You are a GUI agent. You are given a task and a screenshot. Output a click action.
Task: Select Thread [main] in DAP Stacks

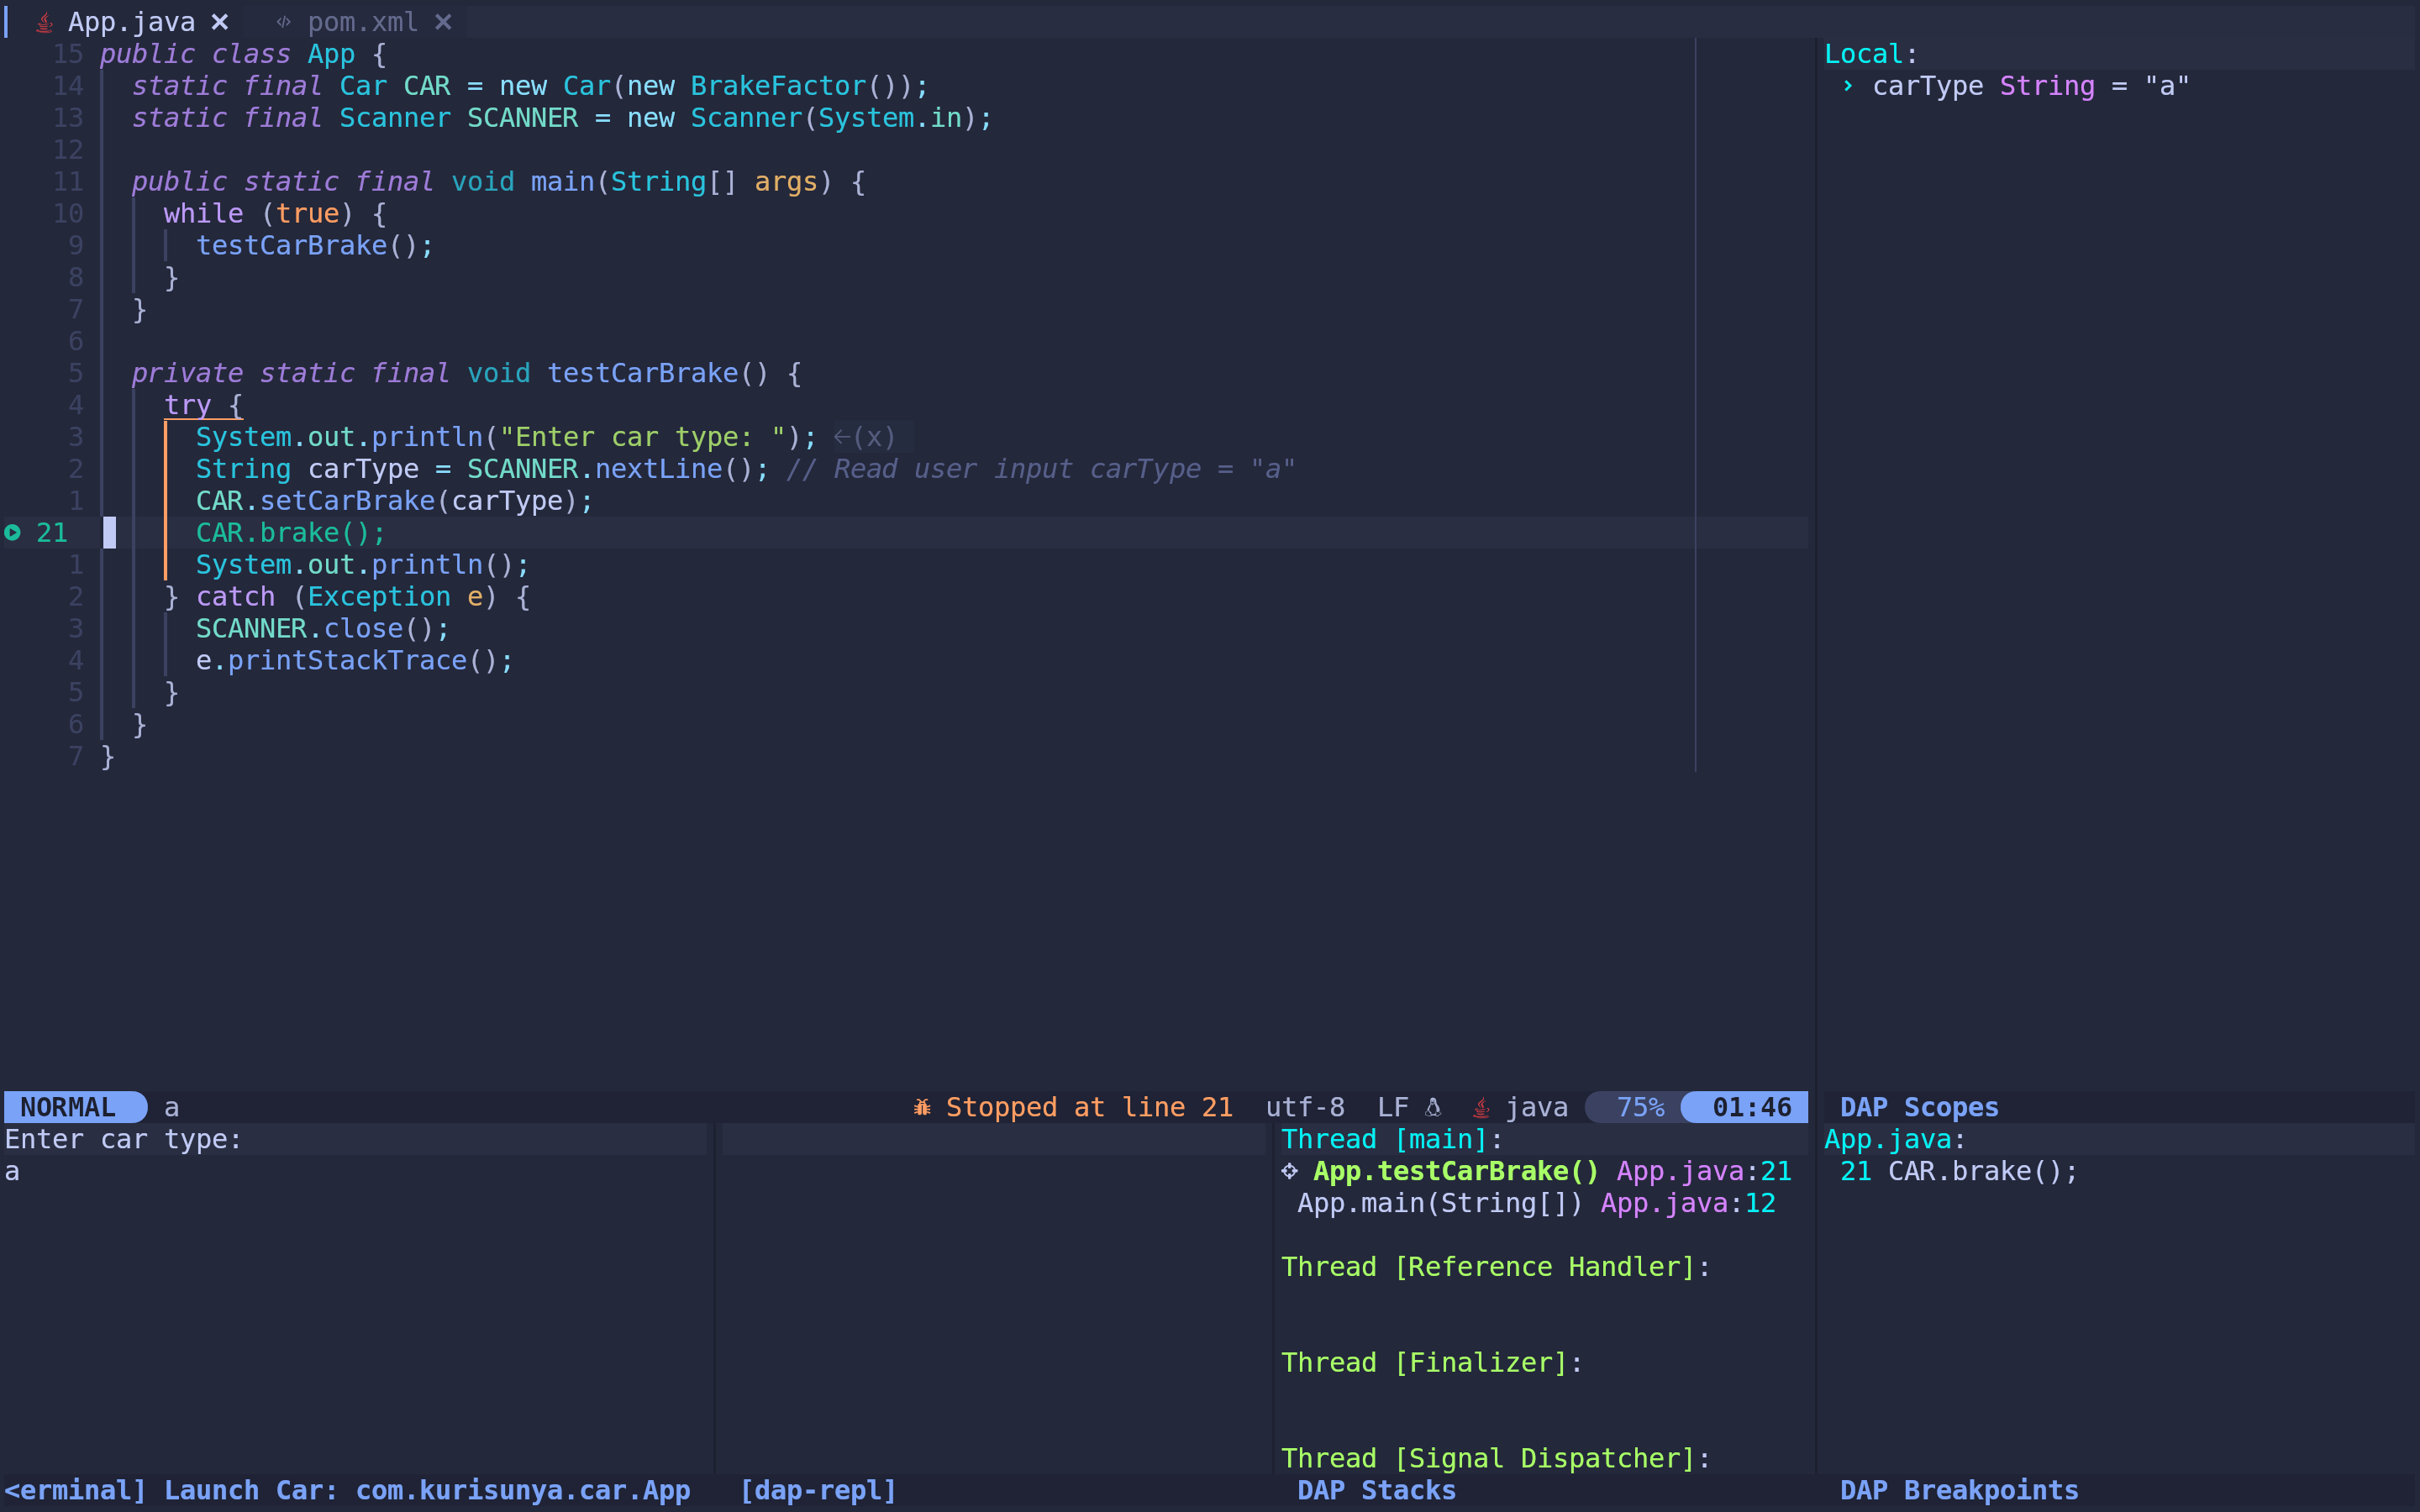click(x=1392, y=1139)
